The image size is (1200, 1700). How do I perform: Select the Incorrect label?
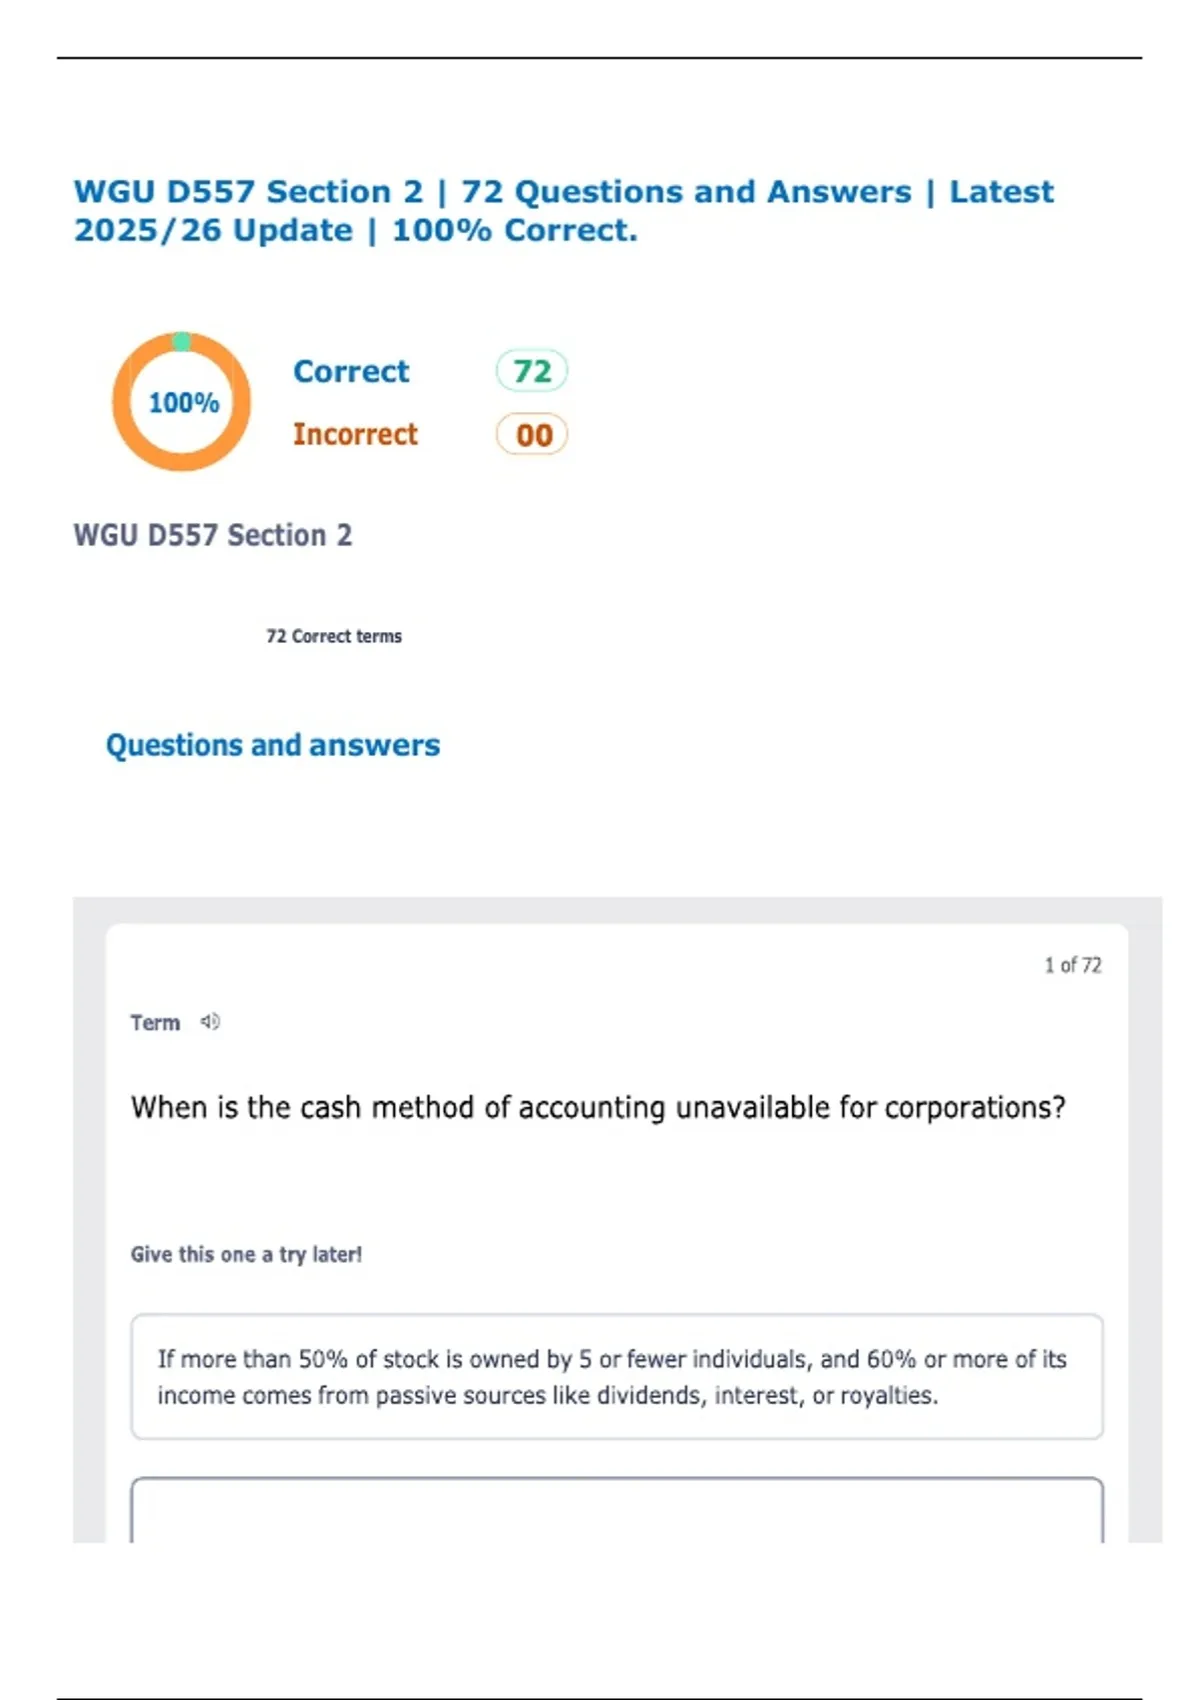pyautogui.click(x=355, y=434)
